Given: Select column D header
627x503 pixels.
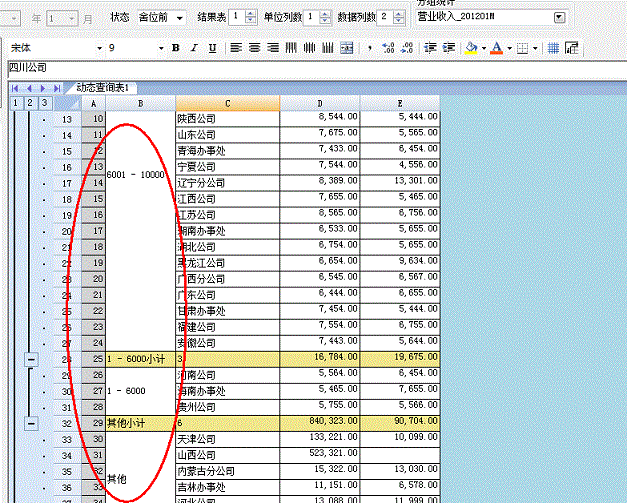Looking at the screenshot, I should point(320,104).
